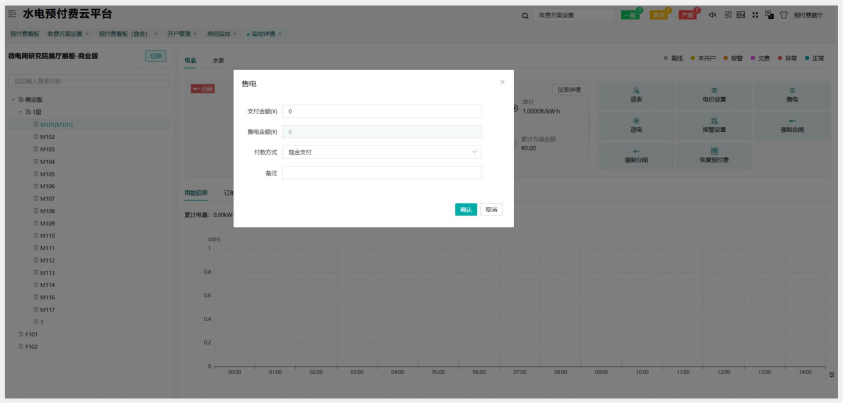The height and width of the screenshot is (403, 843).
Task: Open the 报警设置 action tile
Action: pos(714,126)
